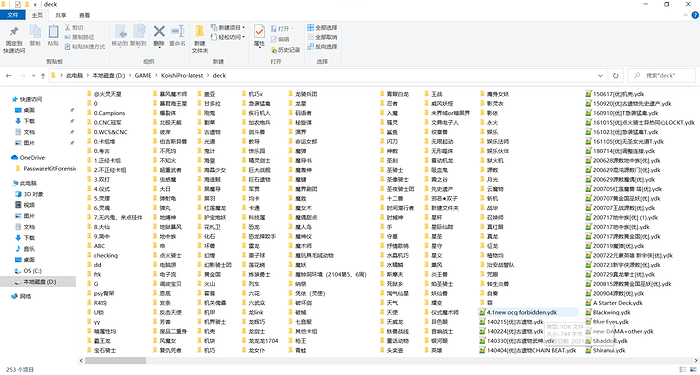The height and width of the screenshot is (375, 700).
Task: Click the Edit (编辑) ribbon icon
Action: [274, 39]
